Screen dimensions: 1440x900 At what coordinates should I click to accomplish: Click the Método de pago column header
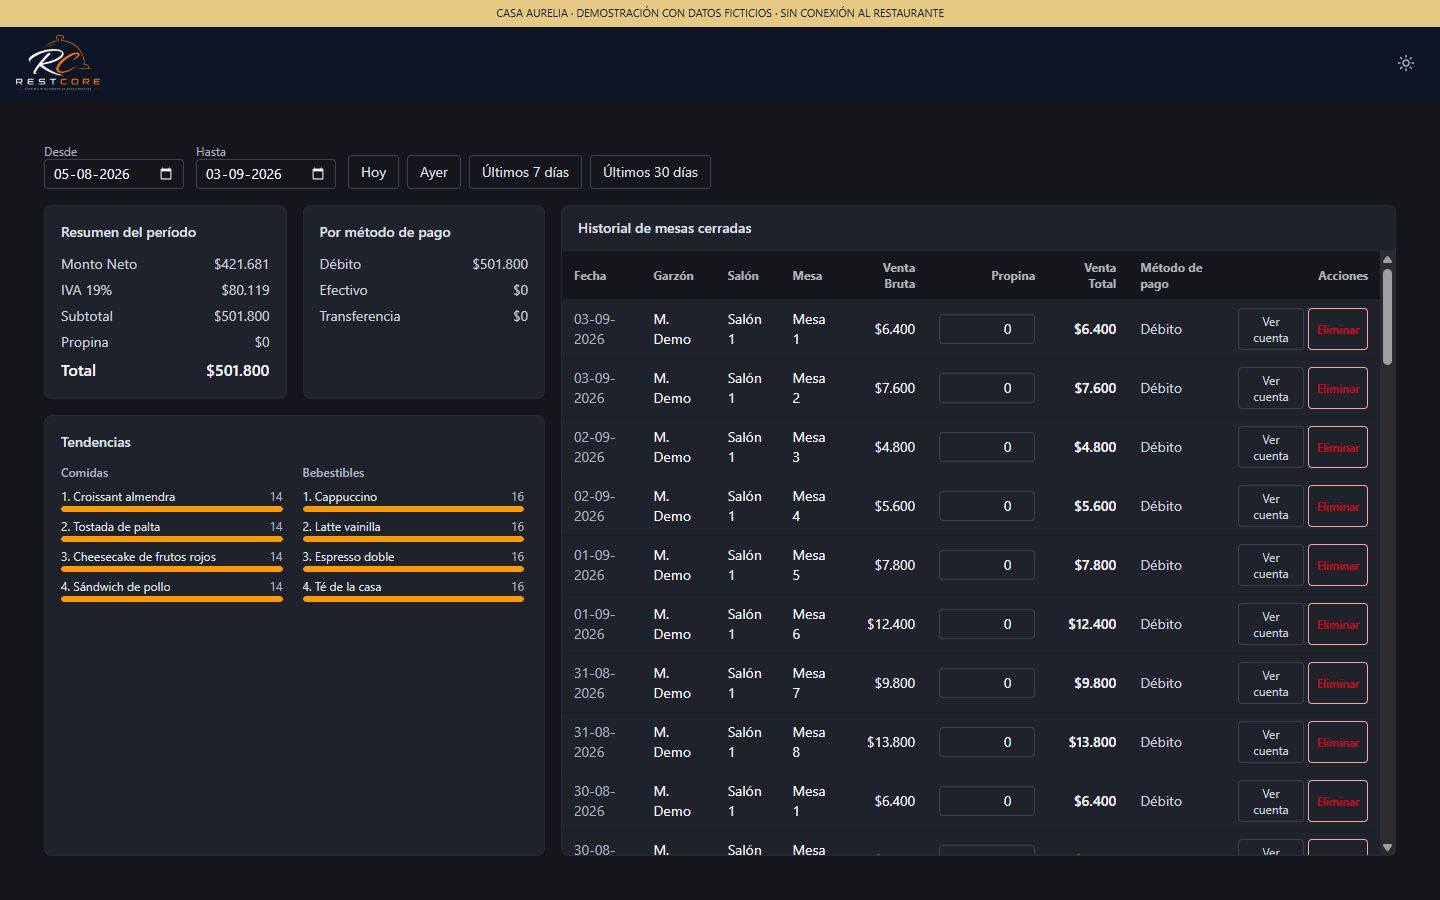1171,276
